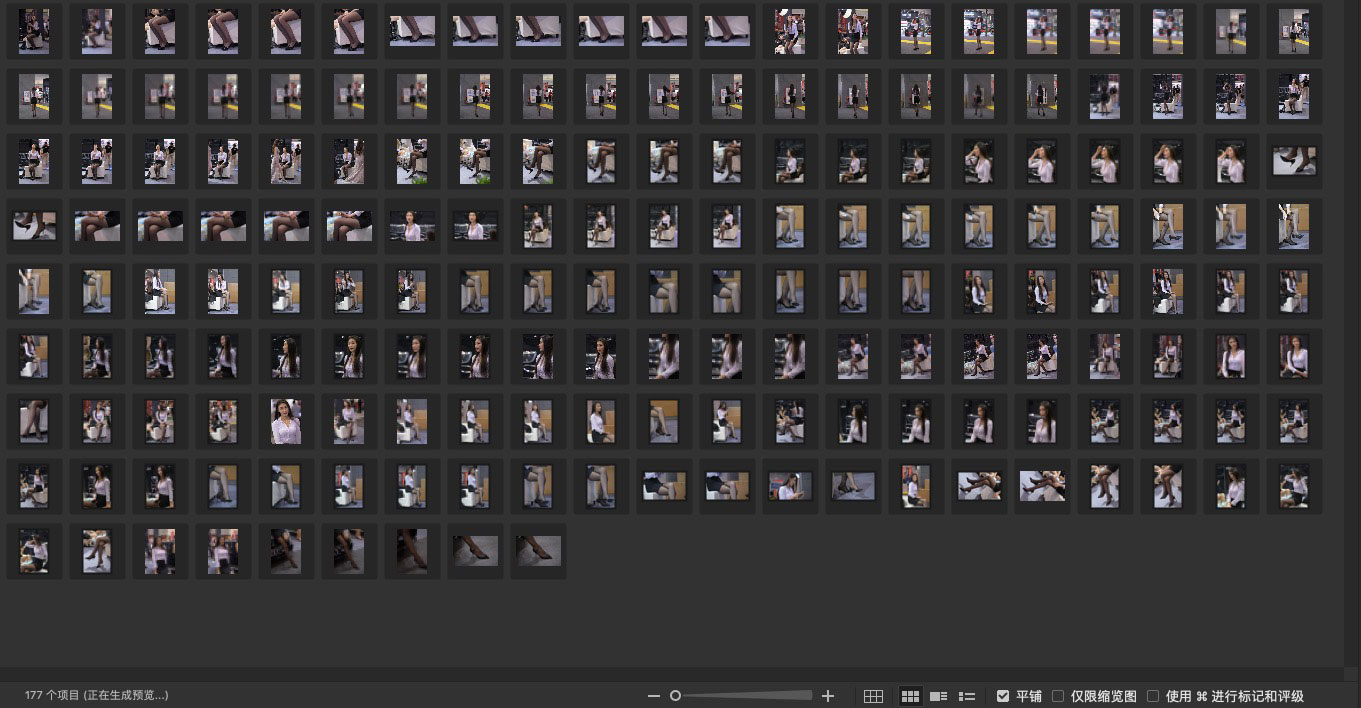Open the first thumbnail of the bottom row

pyautogui.click(x=34, y=551)
